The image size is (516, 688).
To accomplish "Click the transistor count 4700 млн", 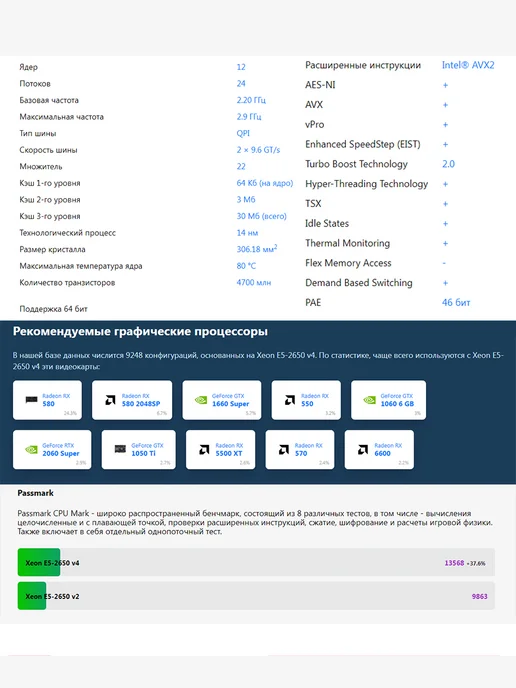I will [254, 283].
